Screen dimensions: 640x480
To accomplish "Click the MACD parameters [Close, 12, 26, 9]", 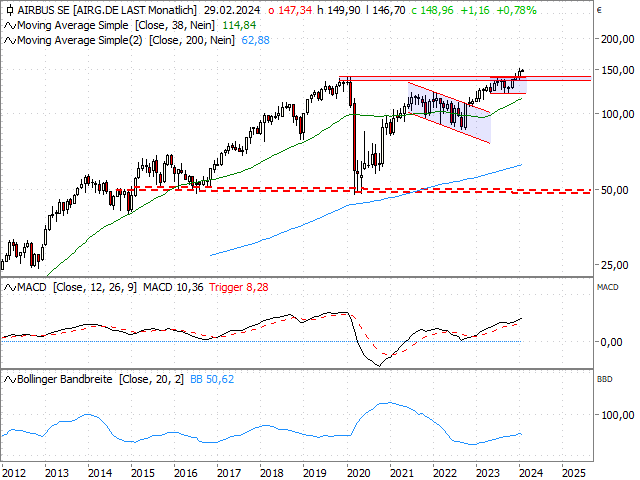I will click(x=95, y=287).
